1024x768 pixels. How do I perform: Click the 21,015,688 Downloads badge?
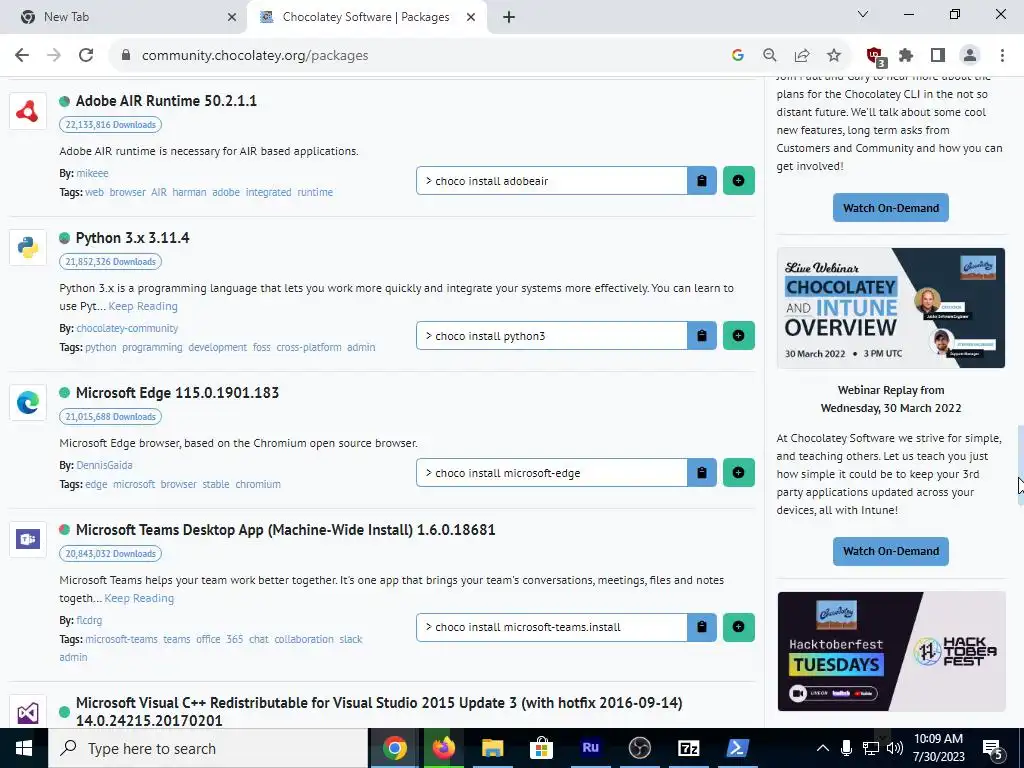110,417
